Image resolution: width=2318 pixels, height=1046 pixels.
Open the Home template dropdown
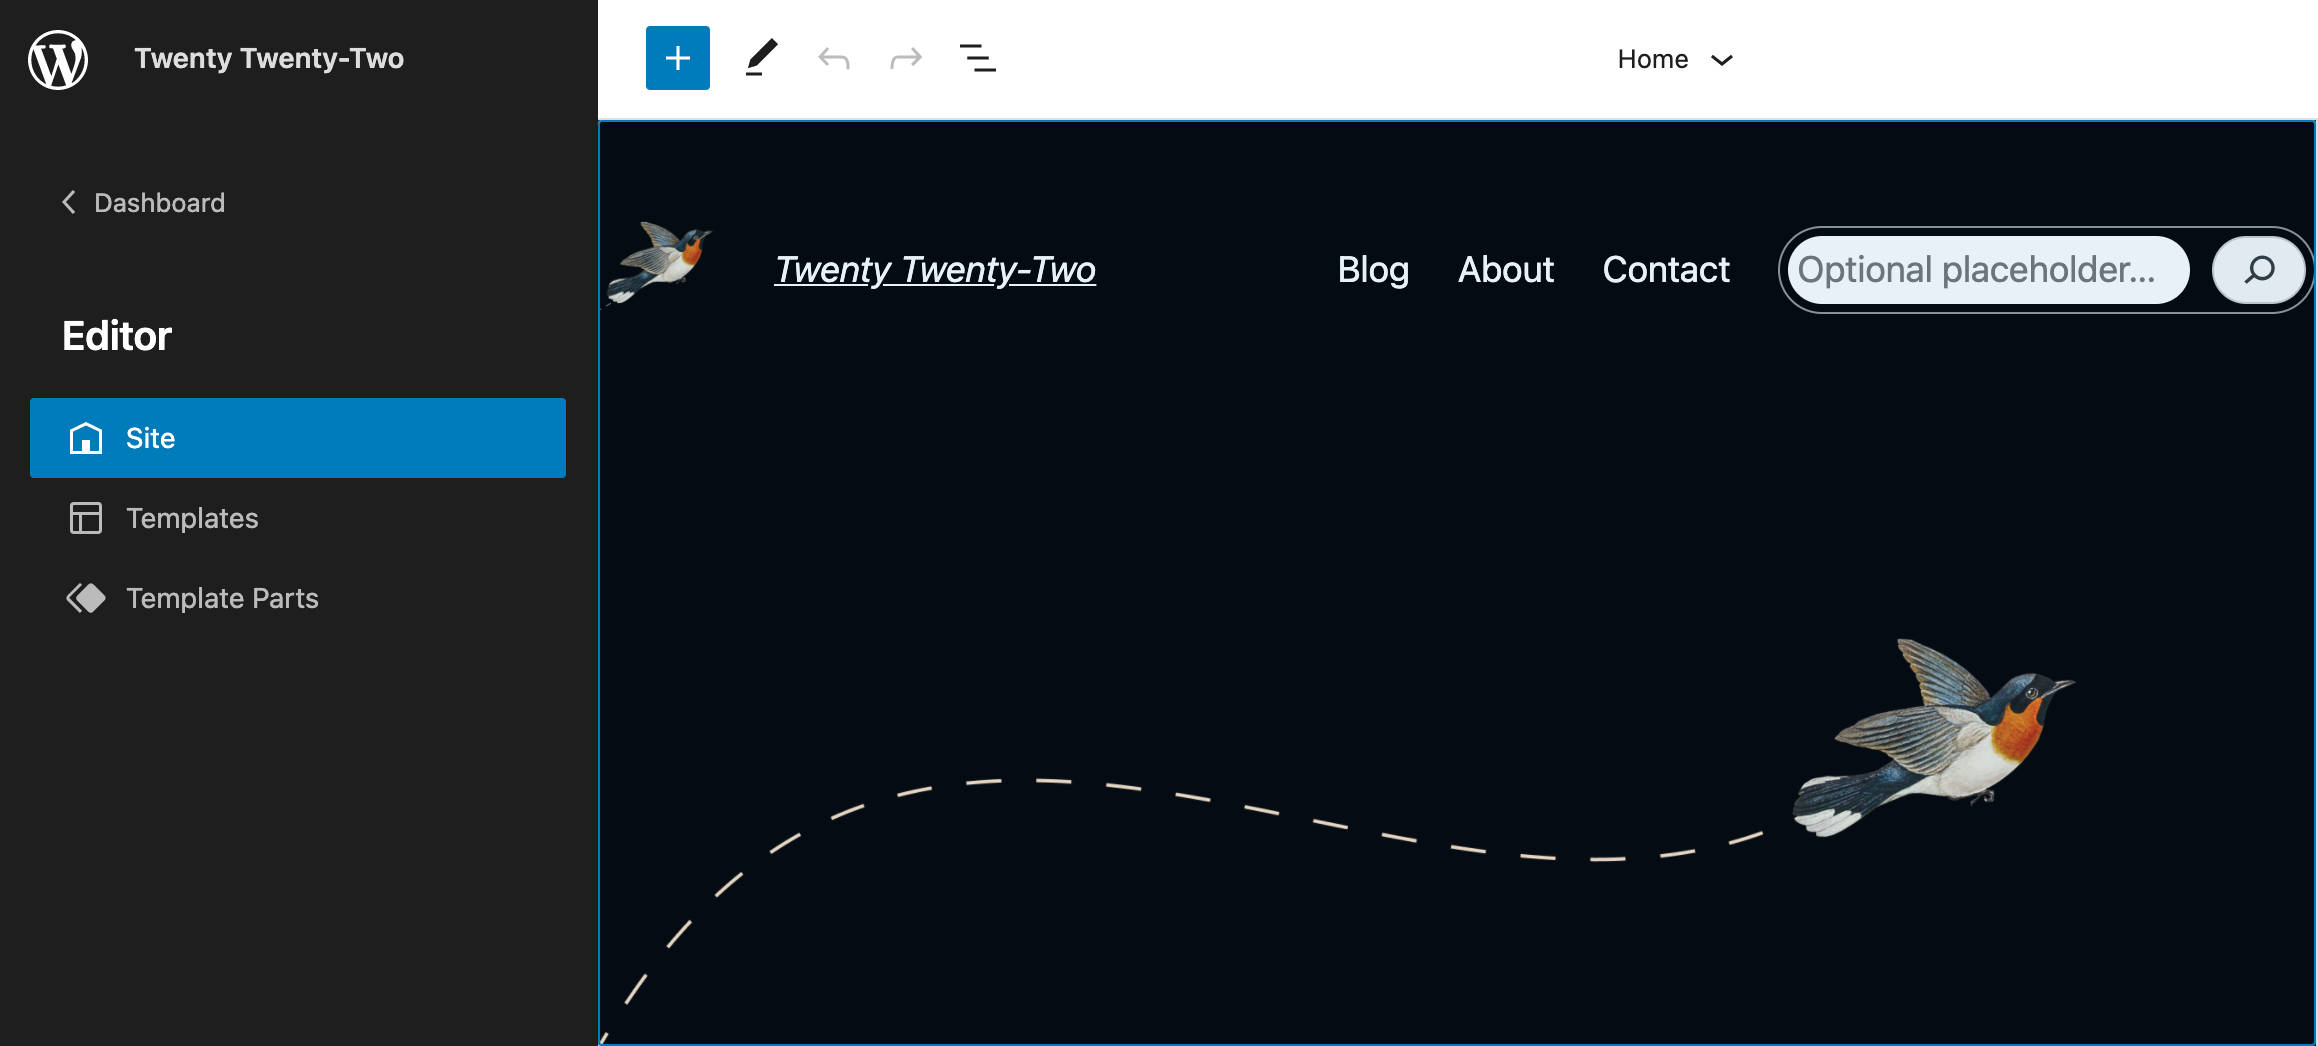pyautogui.click(x=1676, y=59)
